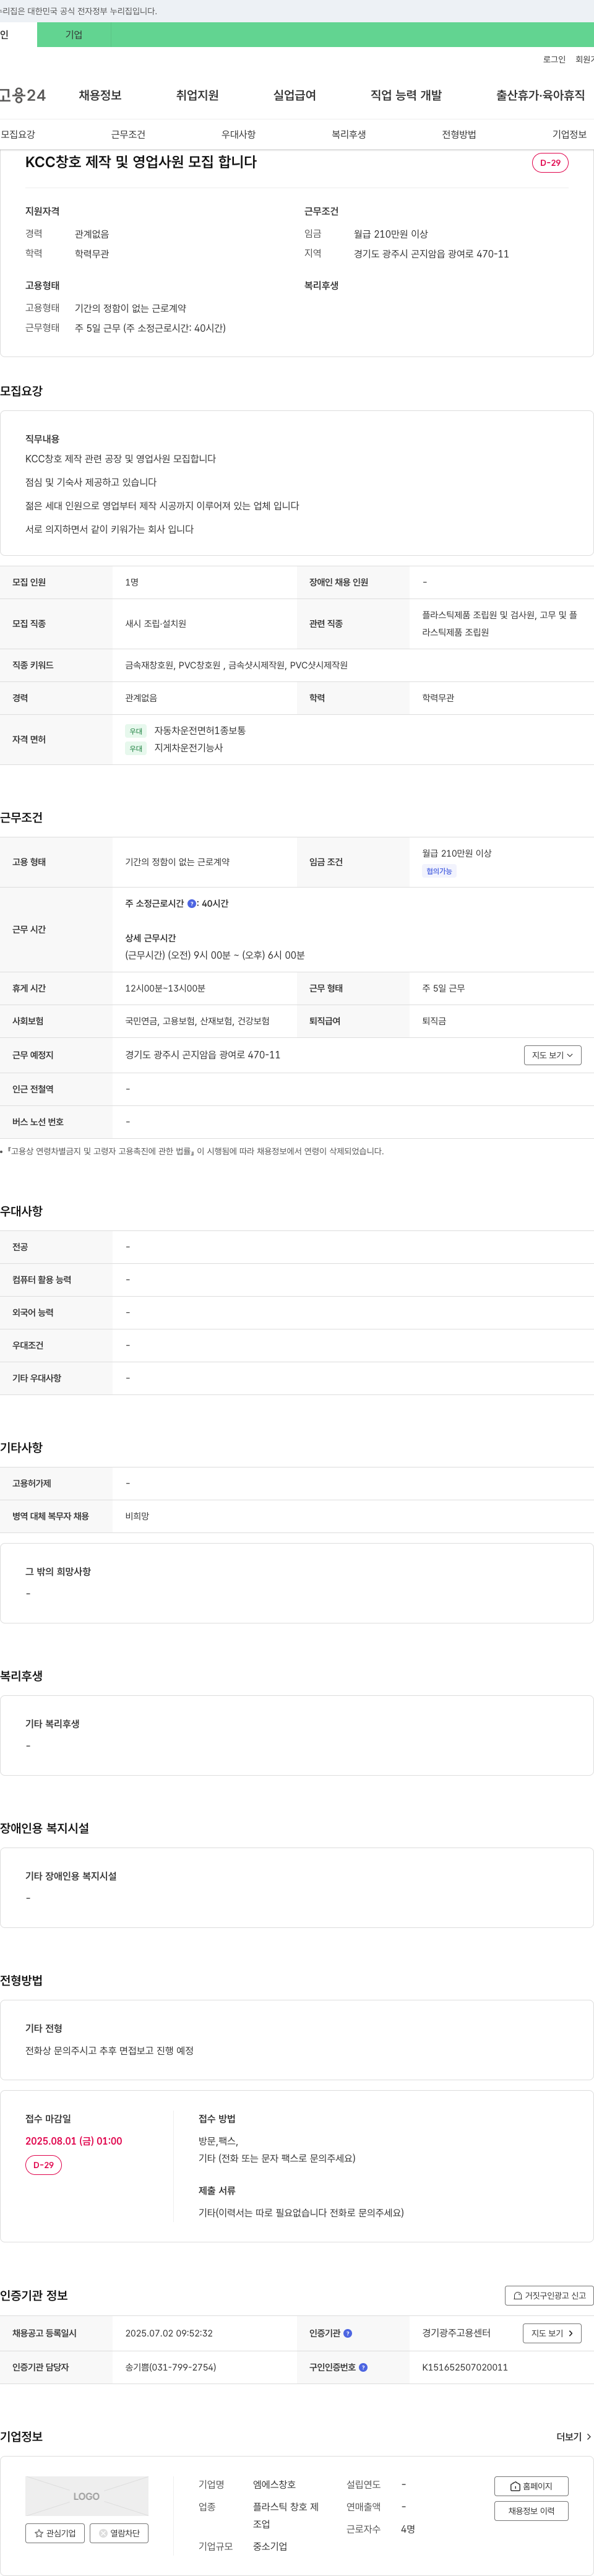Click the 열람차단 button
This screenshot has width=594, height=2576.
[119, 2533]
